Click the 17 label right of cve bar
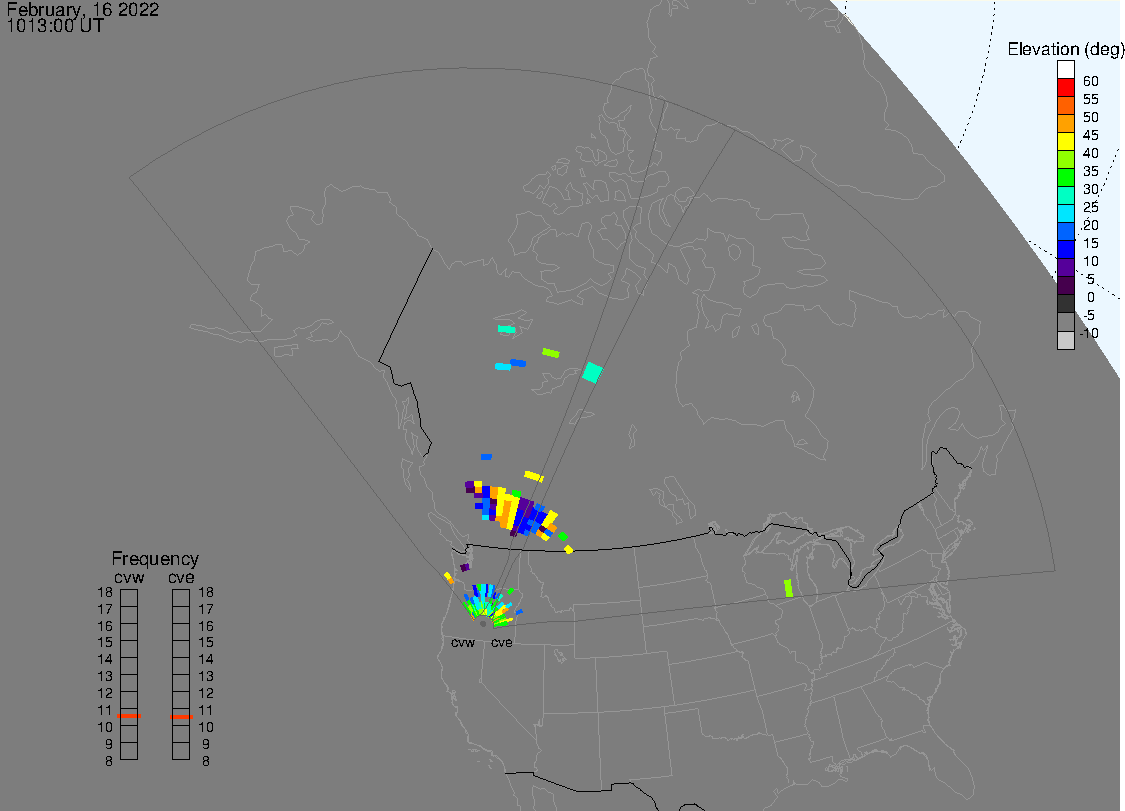Image resolution: width=1125 pixels, height=811 pixels. point(206,609)
